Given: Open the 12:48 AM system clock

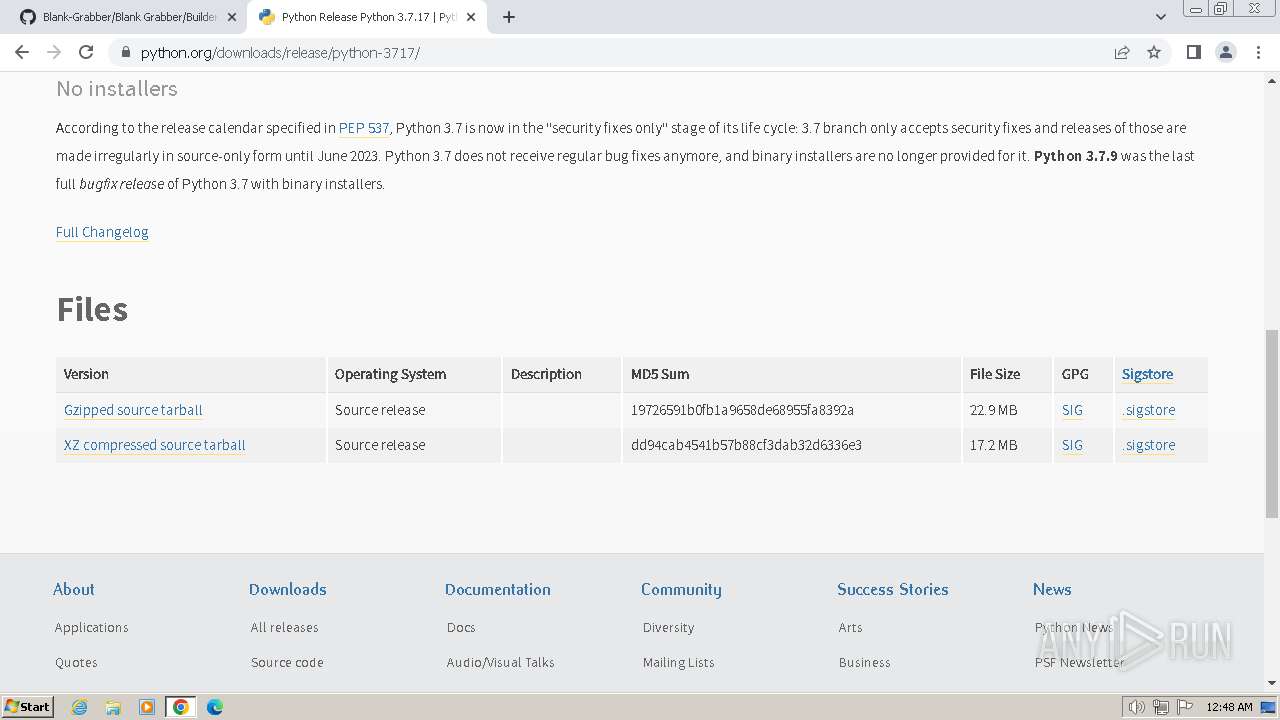Looking at the screenshot, I should 1229,707.
